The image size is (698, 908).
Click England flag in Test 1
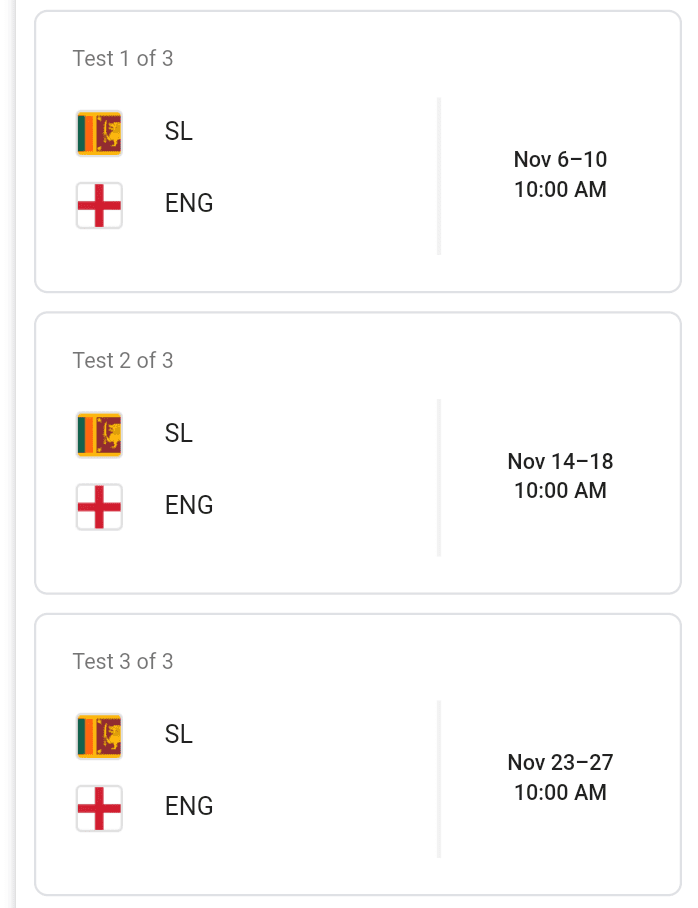tap(99, 205)
